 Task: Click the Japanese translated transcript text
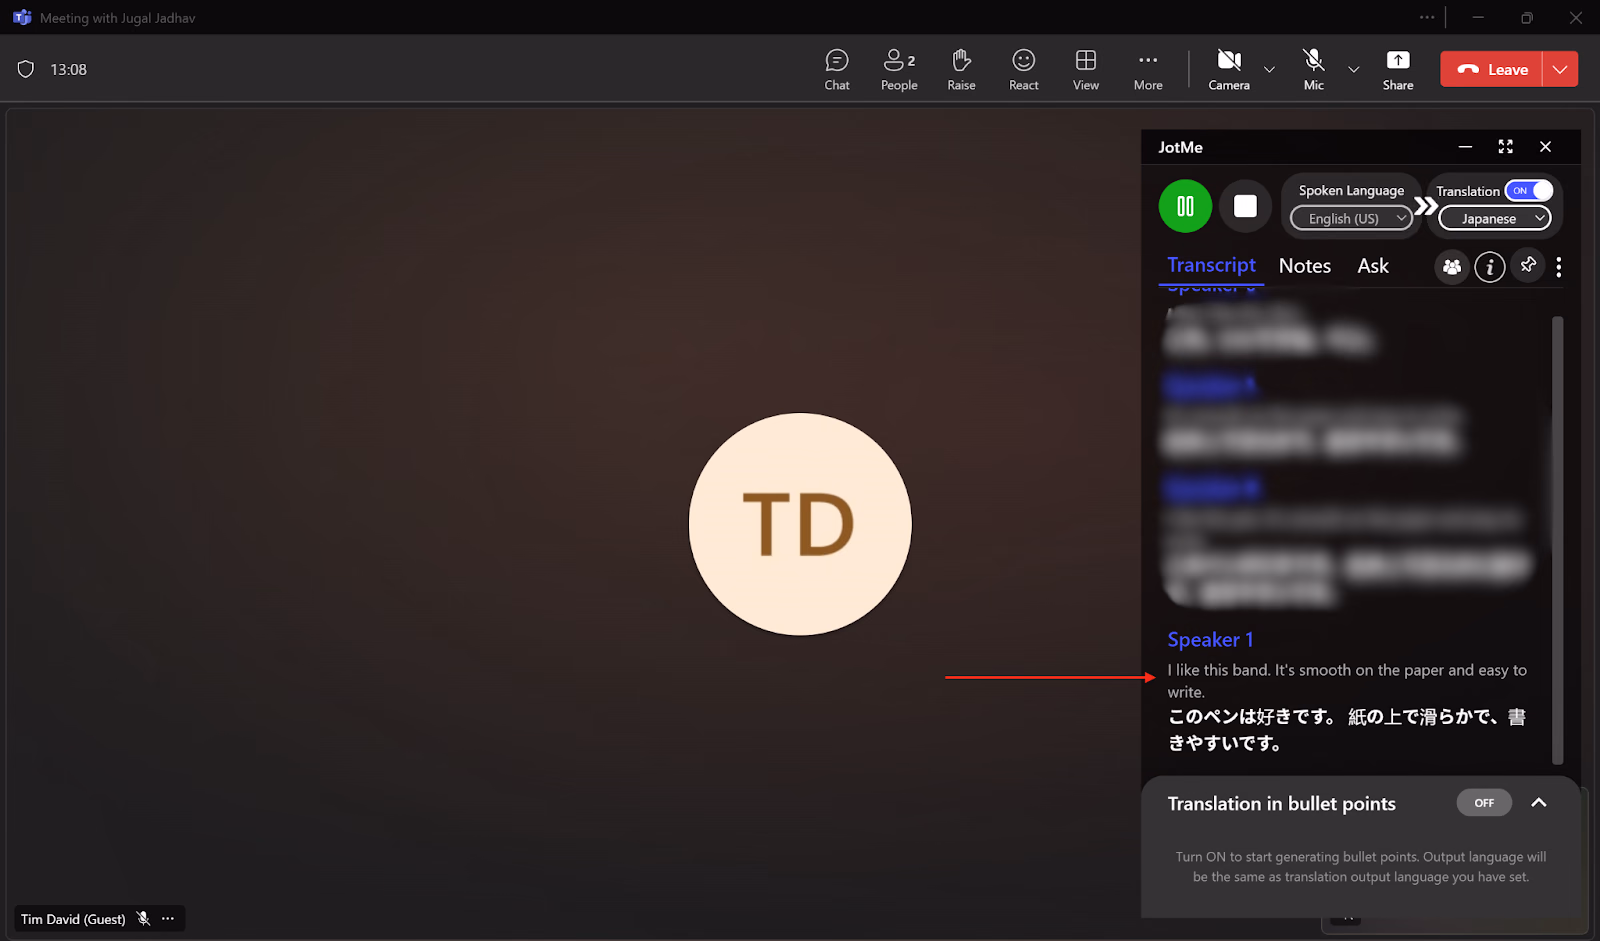(x=1346, y=730)
